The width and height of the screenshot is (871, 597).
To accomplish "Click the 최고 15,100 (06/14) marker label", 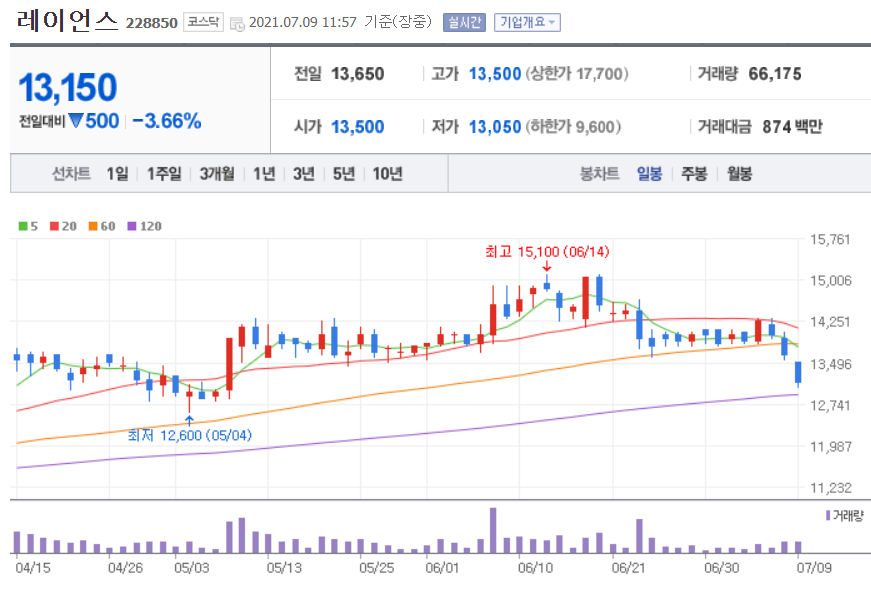I will (547, 252).
